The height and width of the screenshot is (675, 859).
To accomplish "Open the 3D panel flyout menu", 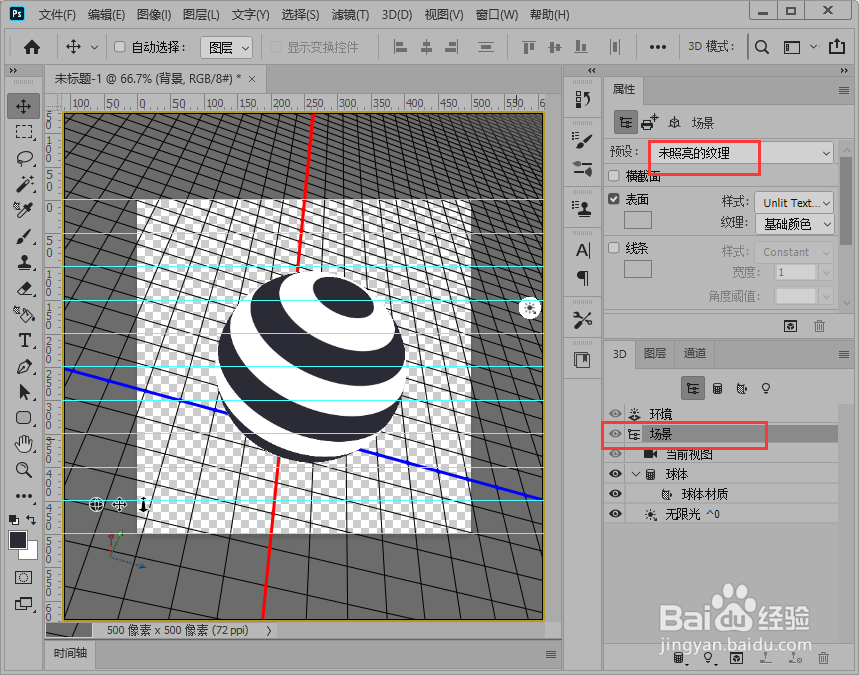I will point(844,354).
